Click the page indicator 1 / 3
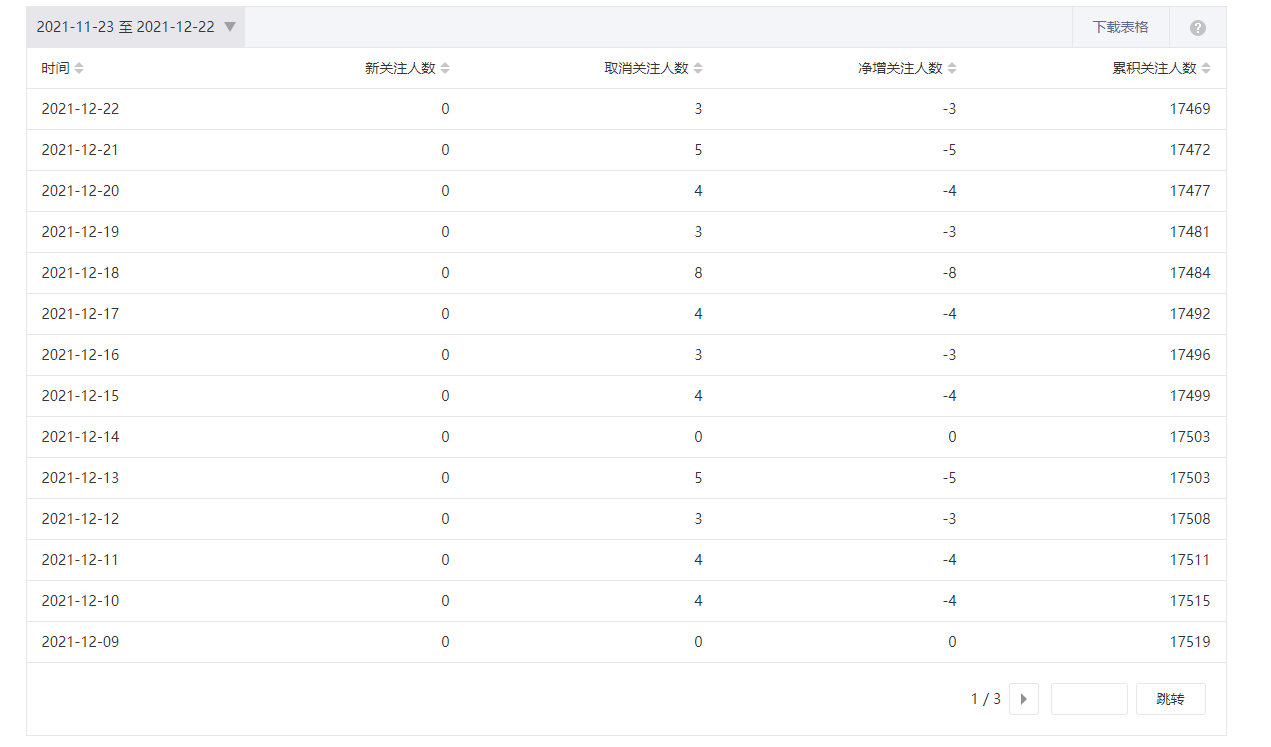The image size is (1271, 747). pos(986,699)
